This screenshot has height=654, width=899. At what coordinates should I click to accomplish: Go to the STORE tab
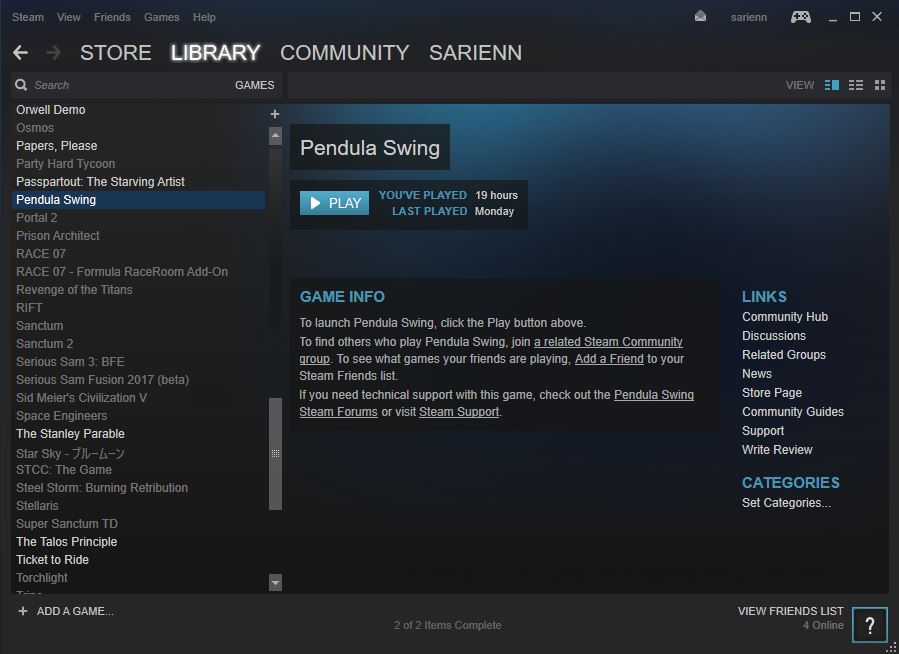(x=116, y=53)
